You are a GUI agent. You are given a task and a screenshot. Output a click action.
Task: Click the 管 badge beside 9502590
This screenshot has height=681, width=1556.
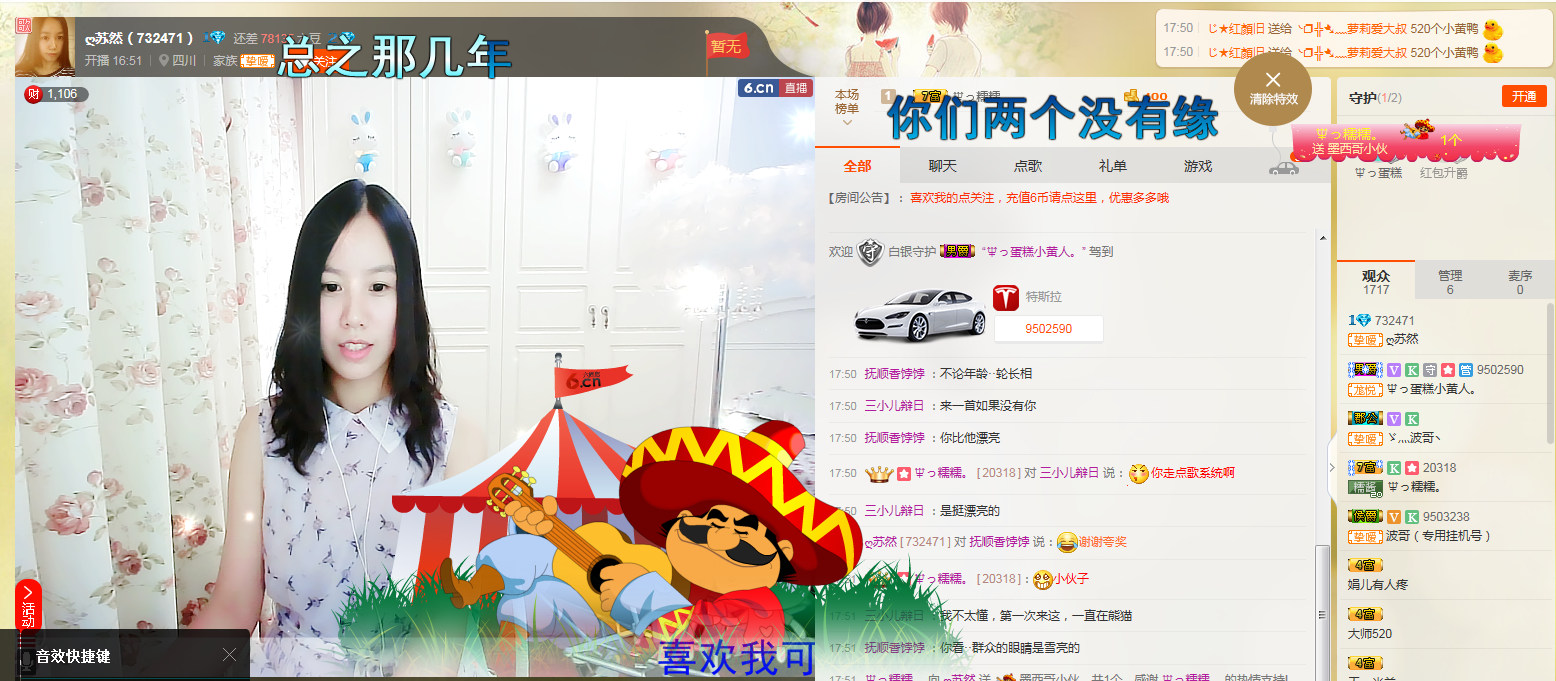tap(1465, 370)
